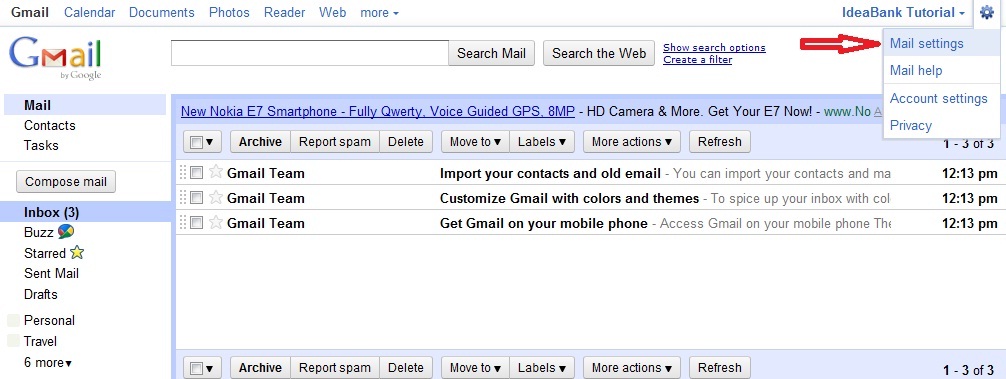1006x379 pixels.
Task: Check the 'Customize Gmail' email checkbox
Action: coord(197,198)
